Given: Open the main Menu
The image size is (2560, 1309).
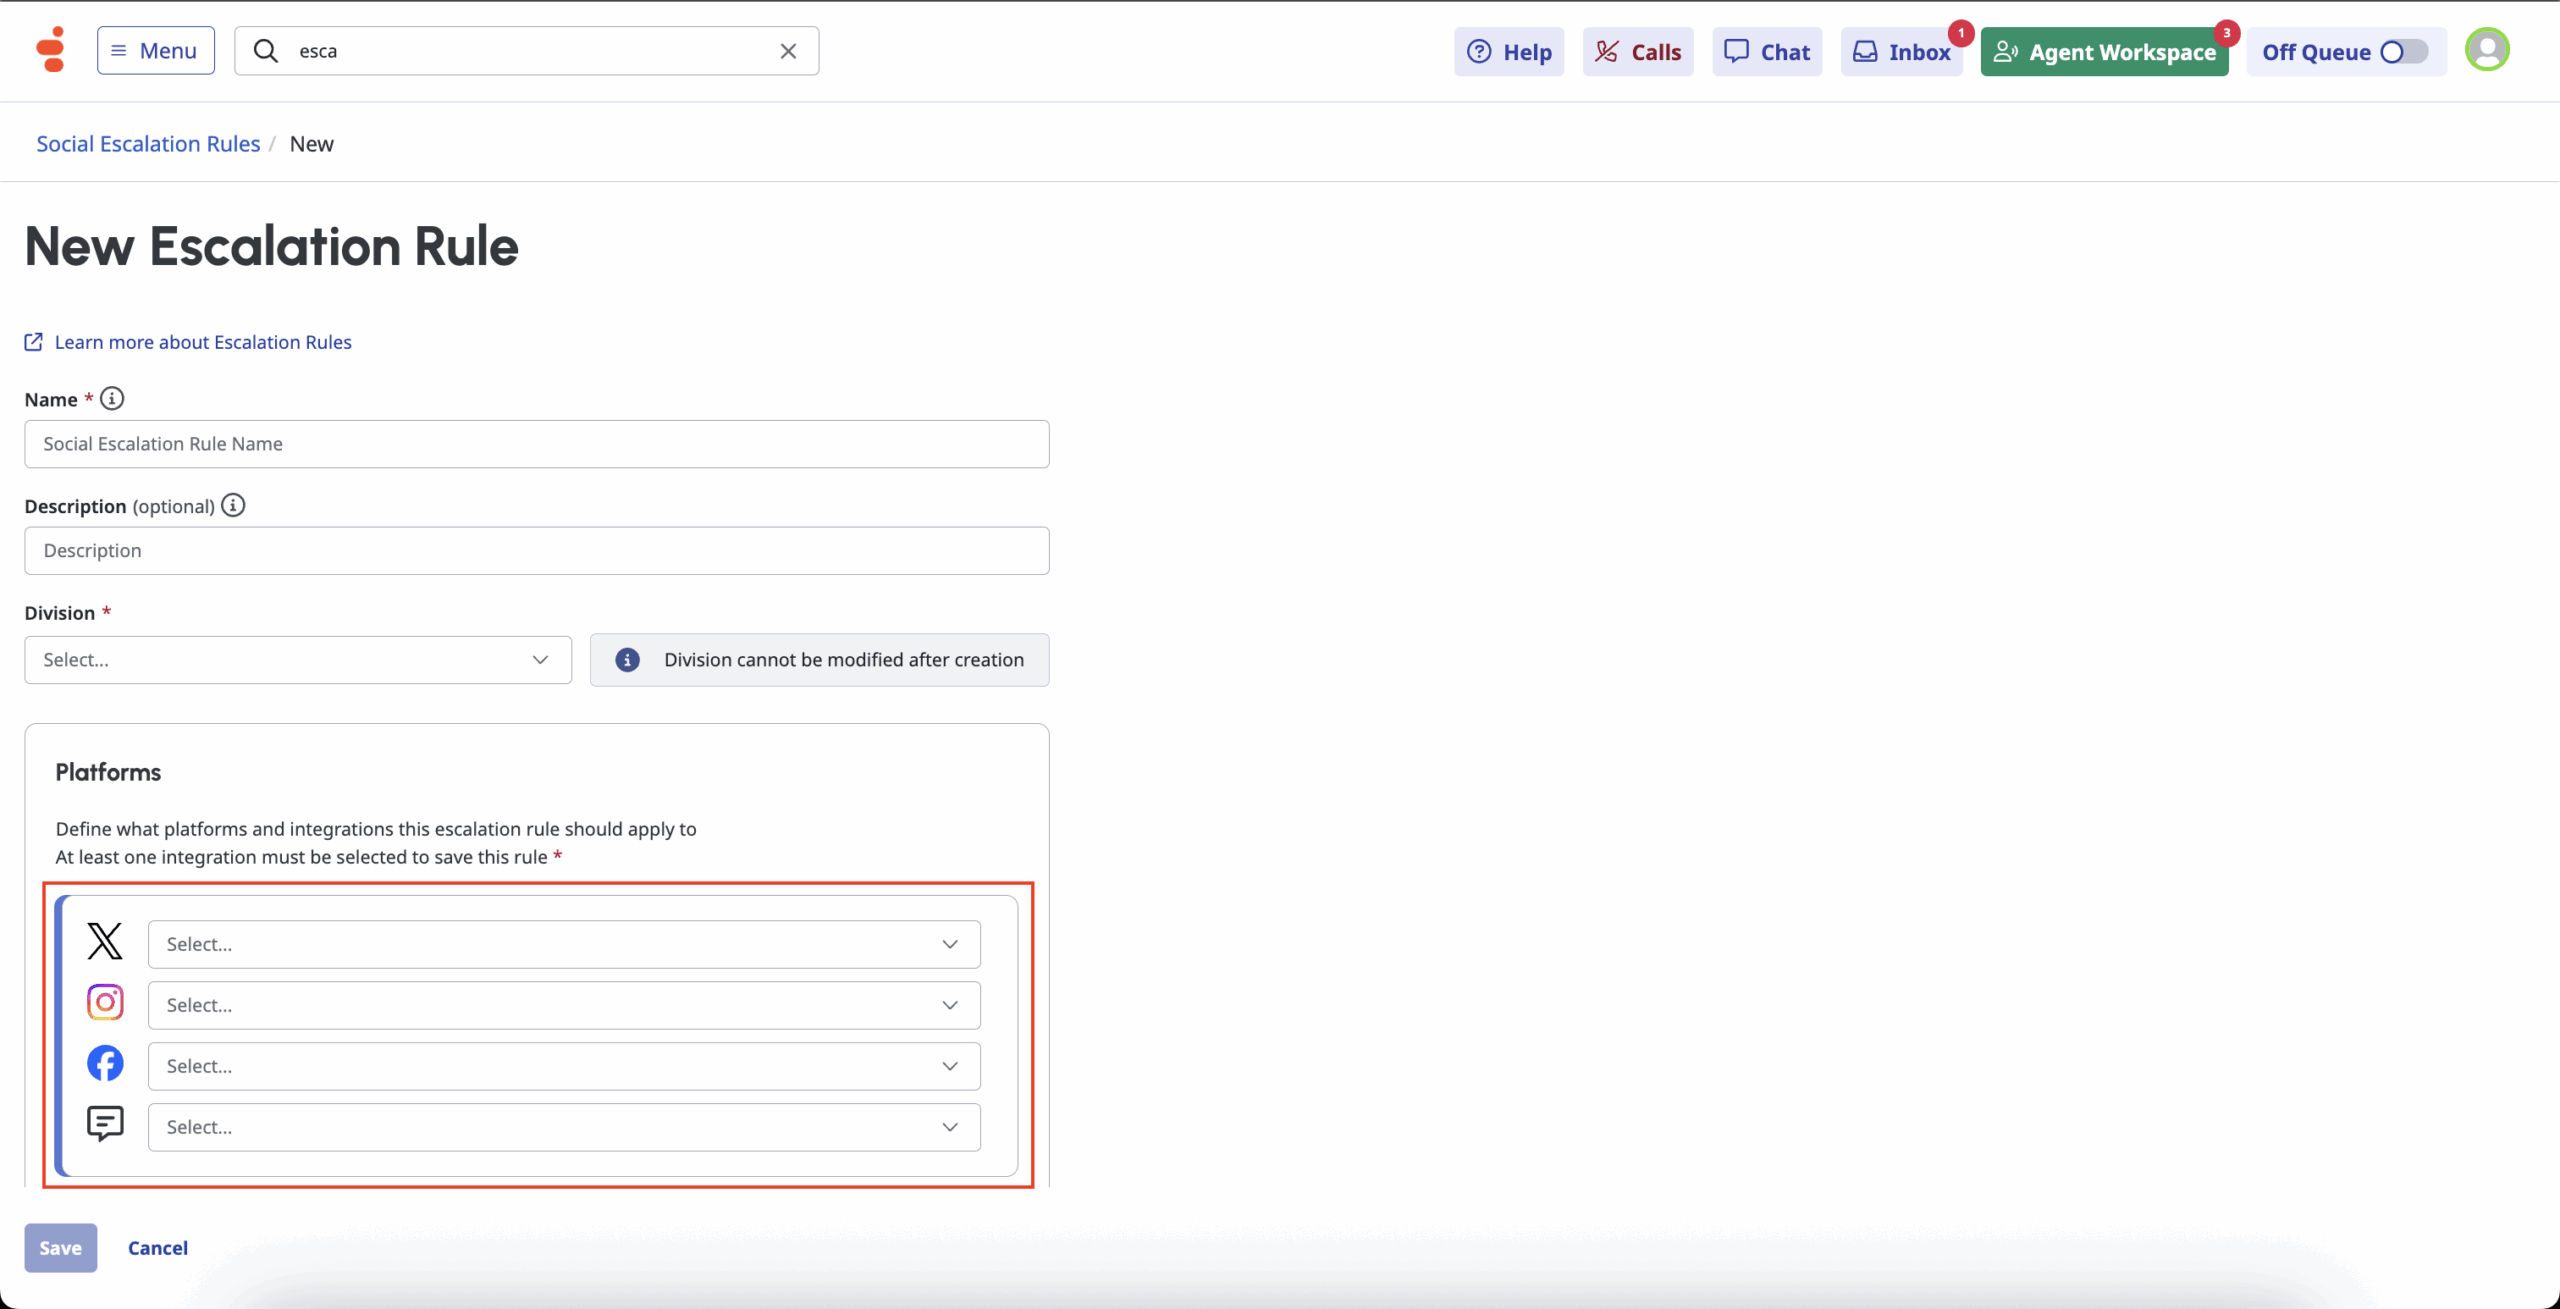Looking at the screenshot, I should 155,51.
